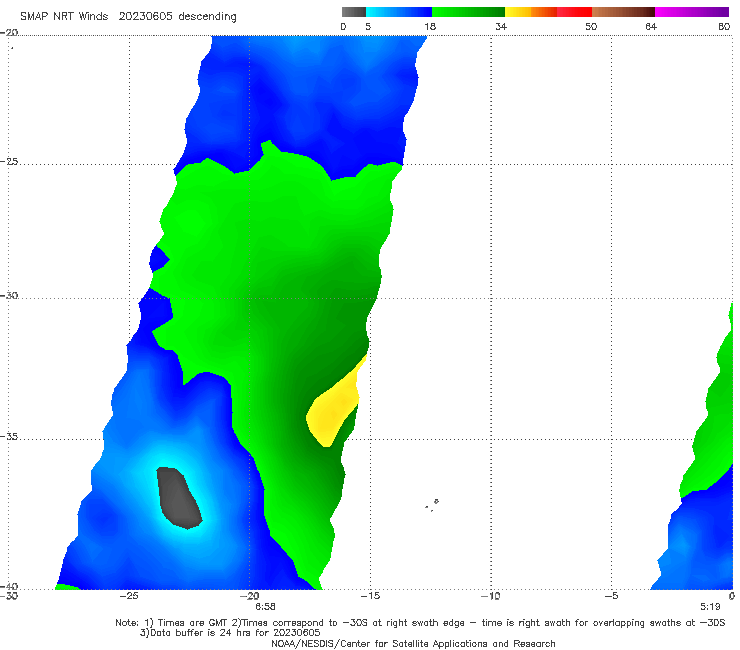
Task: Click the longitude label '-10' on bottom axis
Action: coord(491,596)
